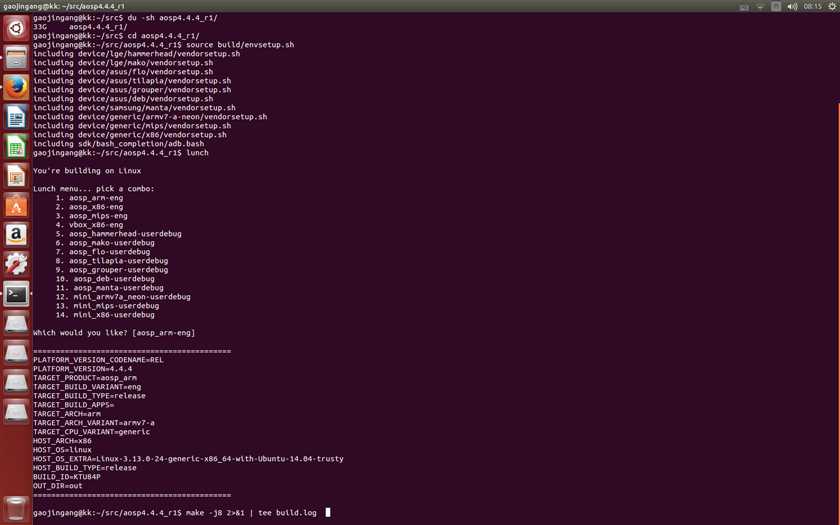The width and height of the screenshot is (840, 525).
Task: Click the 'device/lge/mako/vendorsetup.sh' line
Action: click(x=123, y=63)
